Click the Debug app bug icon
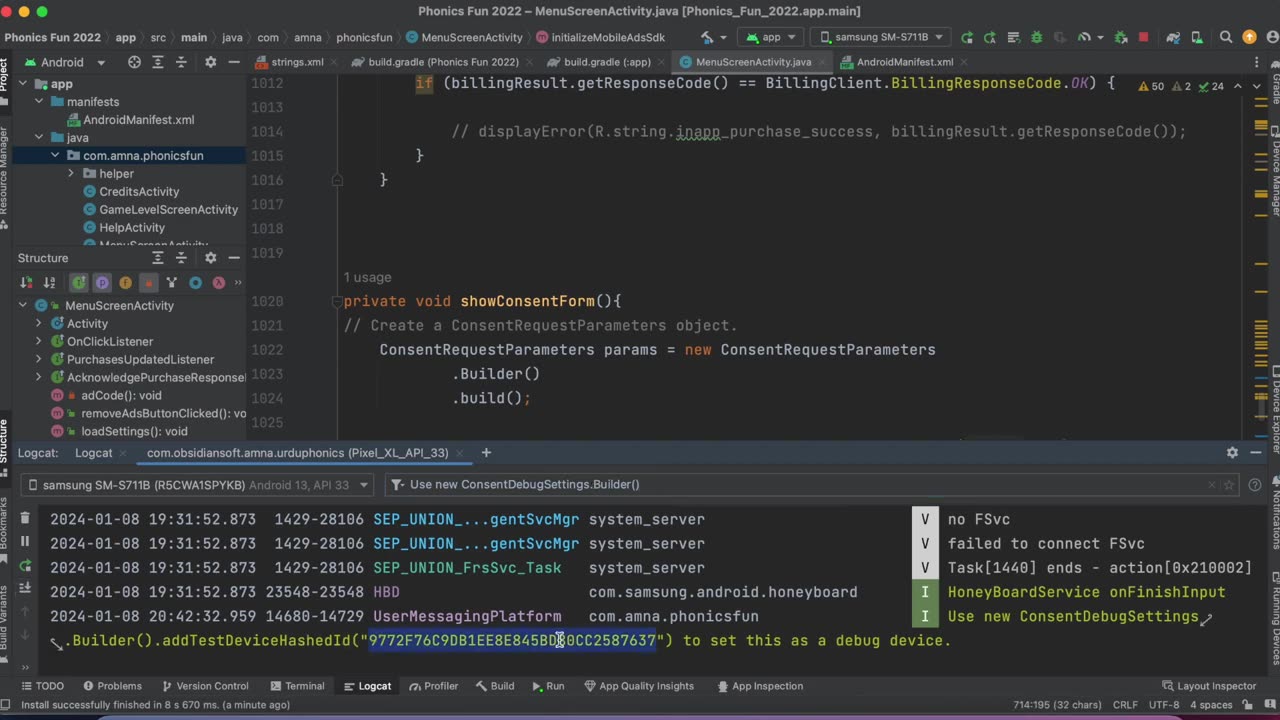The image size is (1280, 720). pos(1037,37)
